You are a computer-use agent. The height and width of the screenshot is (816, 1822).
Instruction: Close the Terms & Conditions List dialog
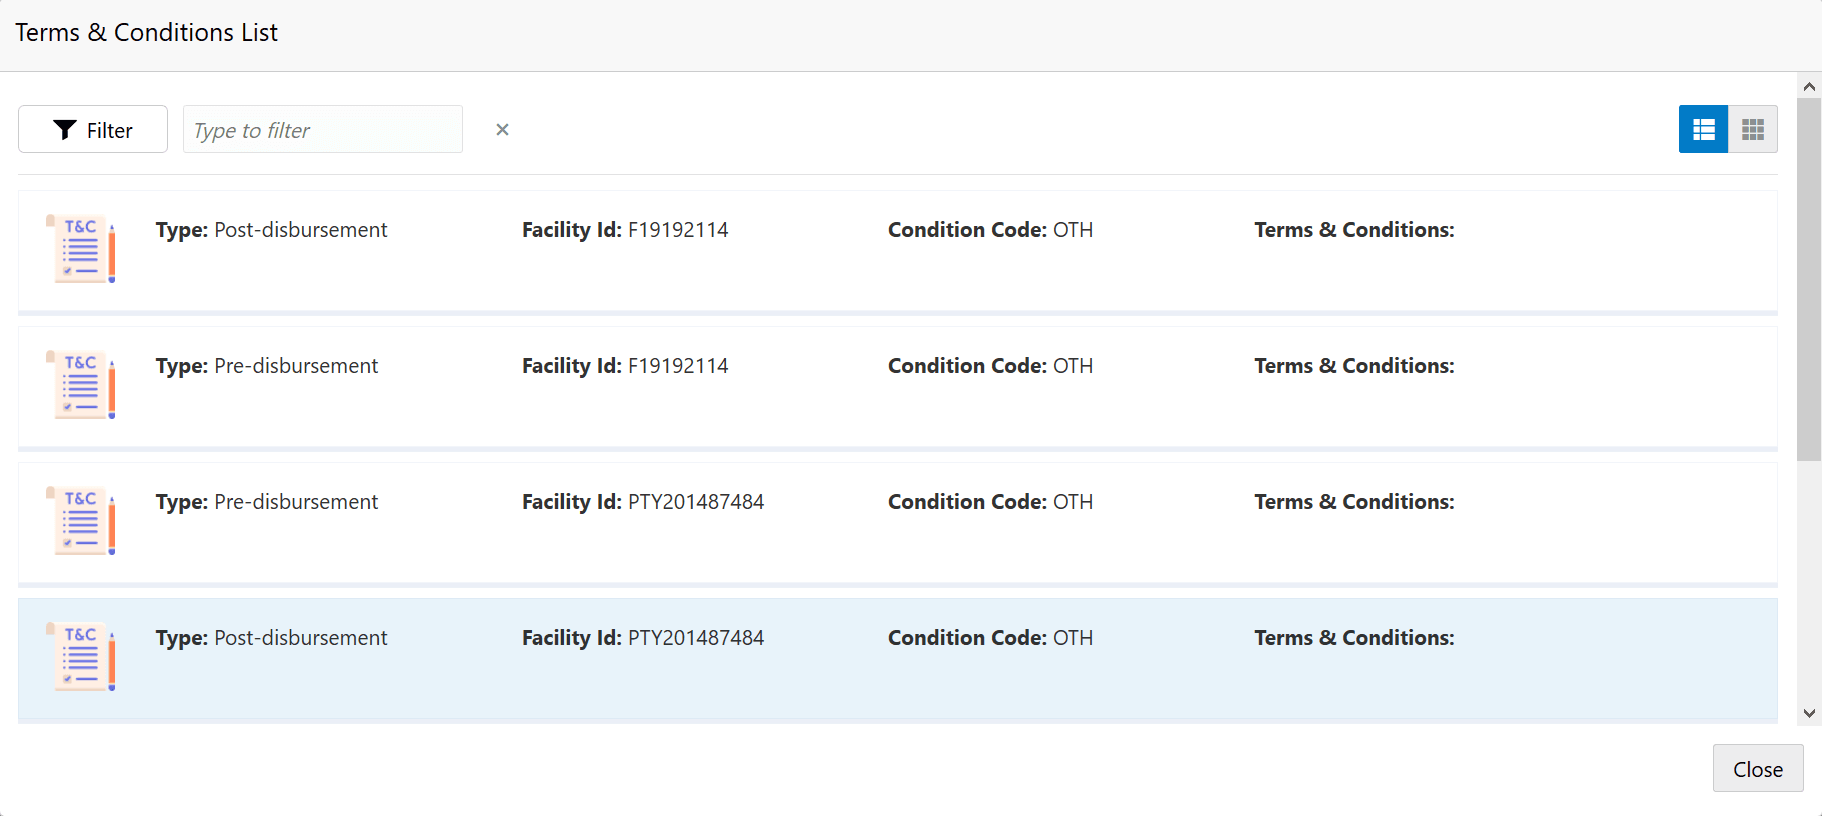coord(1758,768)
